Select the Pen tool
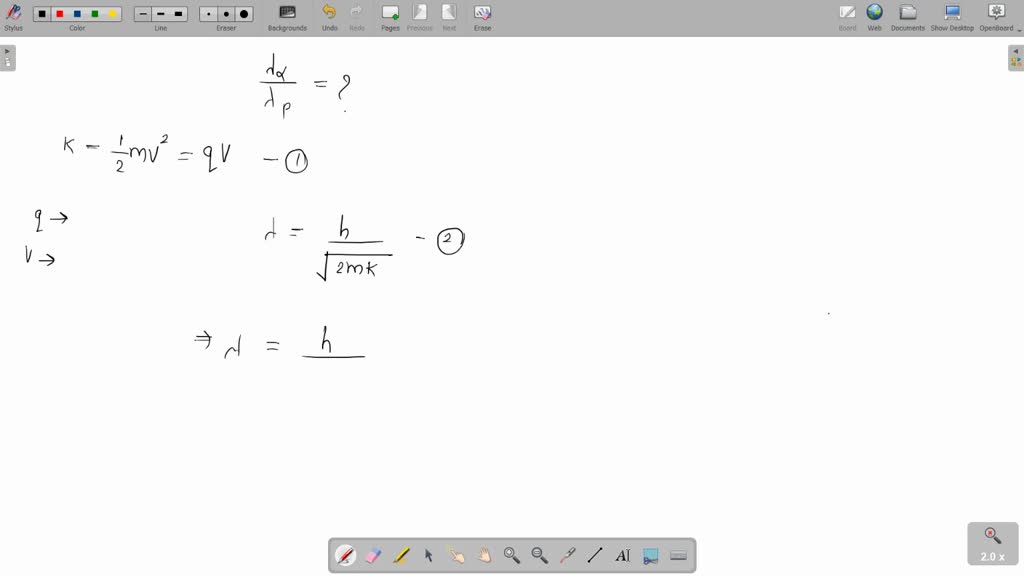Image resolution: width=1024 pixels, height=576 pixels. click(x=346, y=555)
